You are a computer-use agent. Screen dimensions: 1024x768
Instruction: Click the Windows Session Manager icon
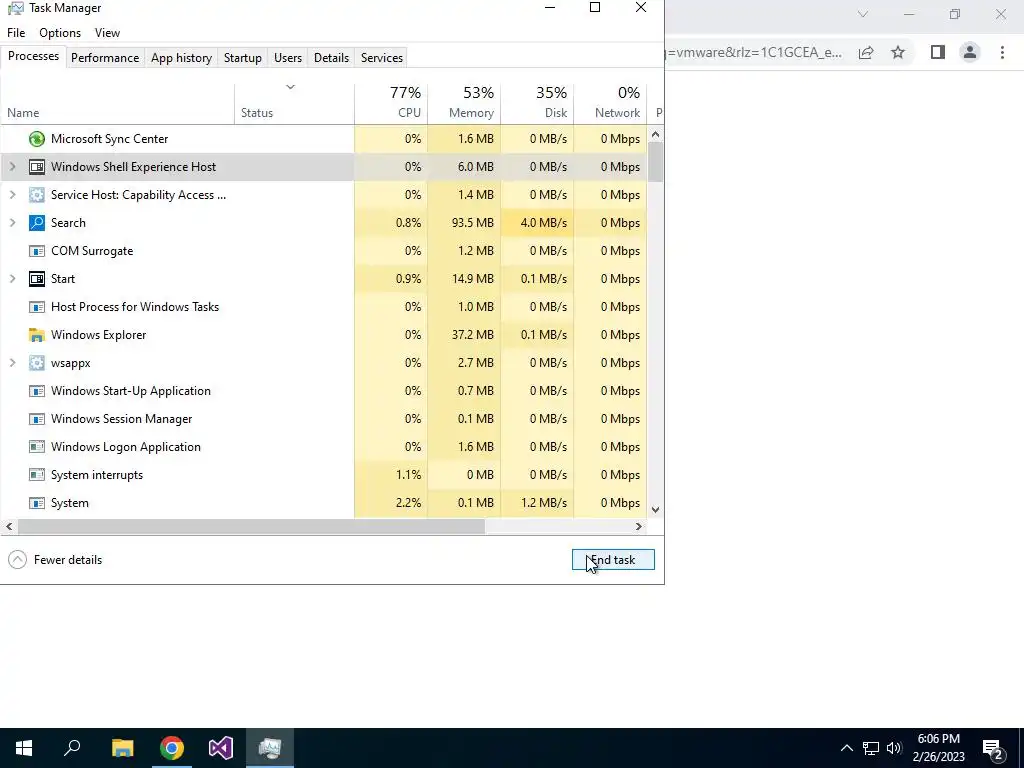coord(37,419)
